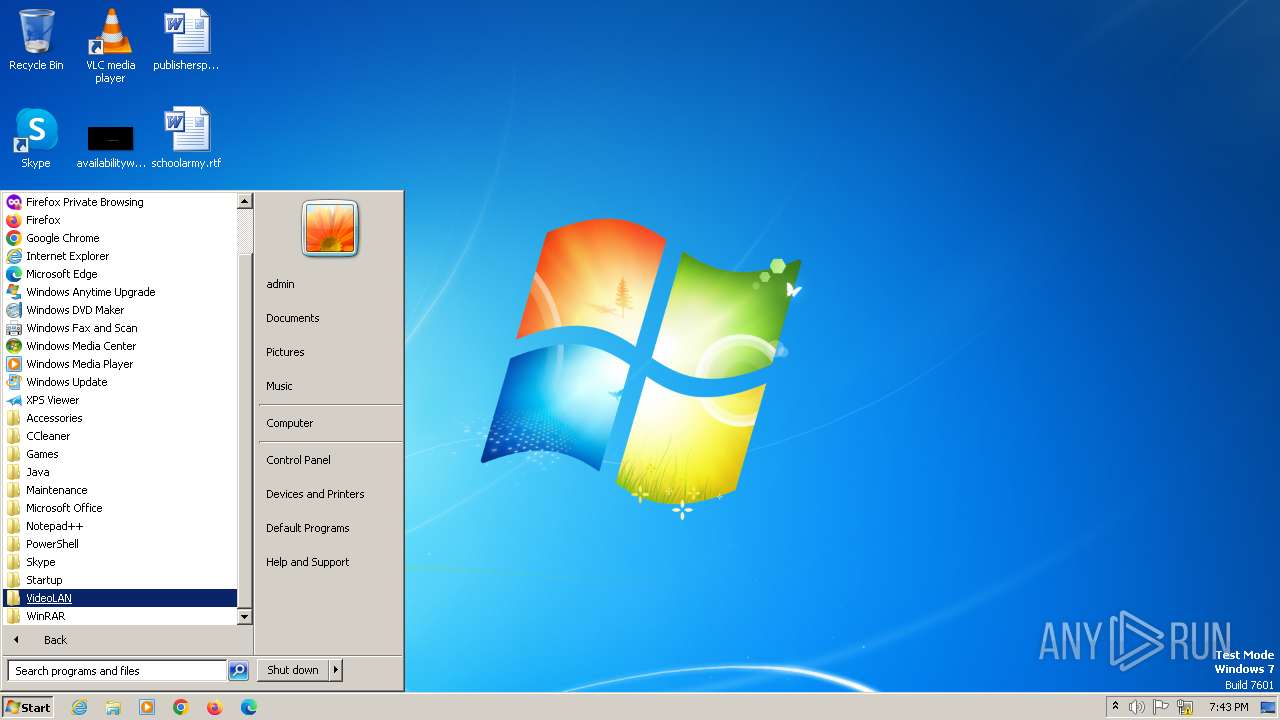This screenshot has height=720, width=1280.
Task: Expand the Maintenance folder
Action: coord(120,490)
